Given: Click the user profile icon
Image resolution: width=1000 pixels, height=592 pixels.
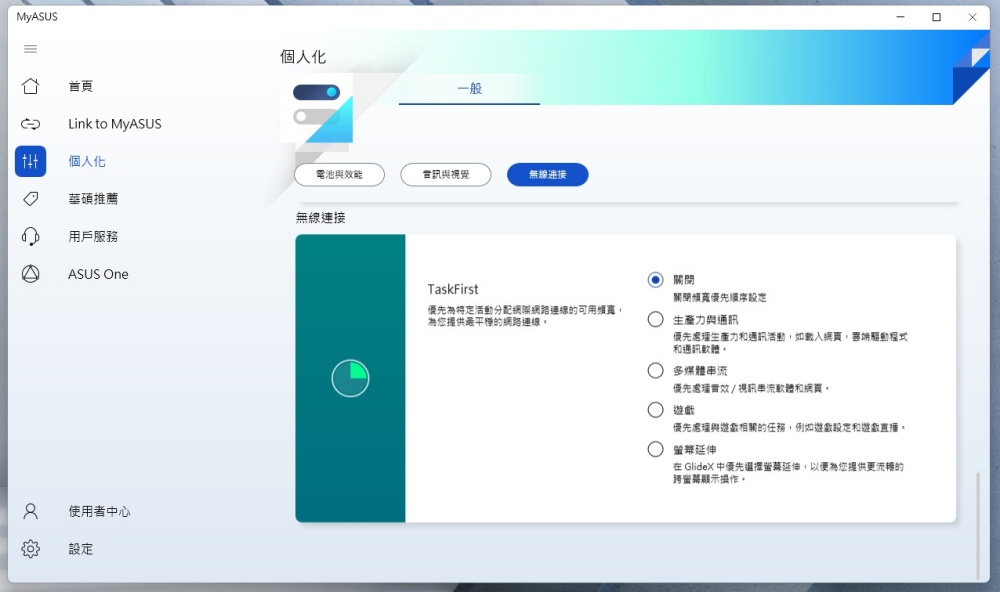Looking at the screenshot, I should (x=30, y=511).
